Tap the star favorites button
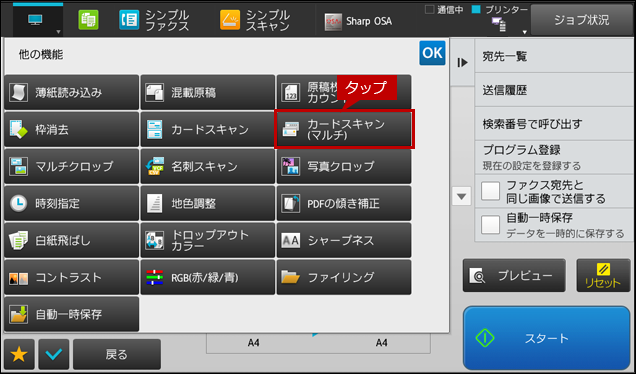Image resolution: width=636 pixels, height=374 pixels. 19,355
